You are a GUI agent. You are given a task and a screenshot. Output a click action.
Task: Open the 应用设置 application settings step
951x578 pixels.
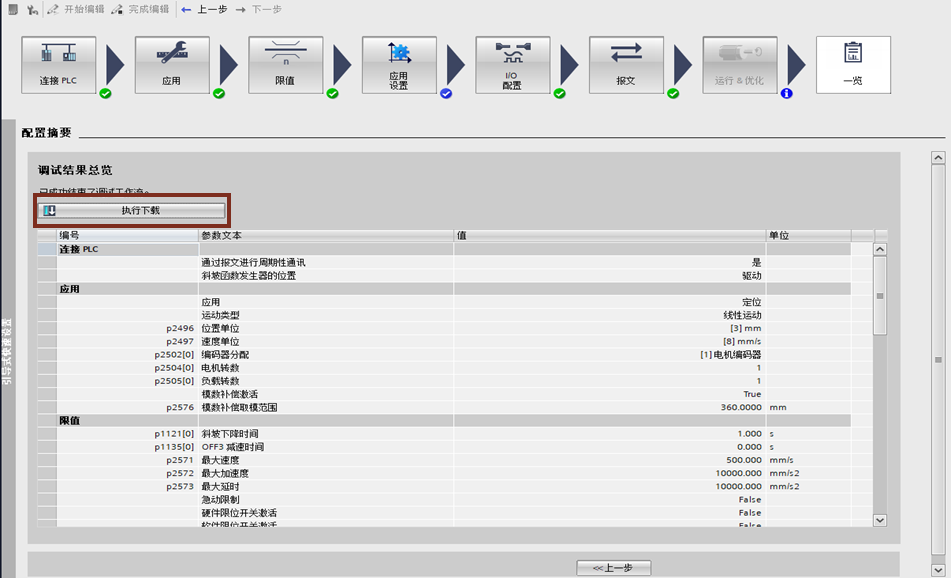coord(398,65)
